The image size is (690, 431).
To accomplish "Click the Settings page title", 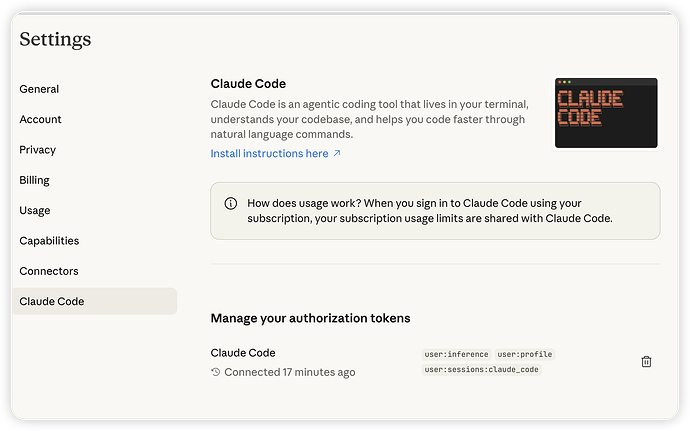I will pos(55,39).
